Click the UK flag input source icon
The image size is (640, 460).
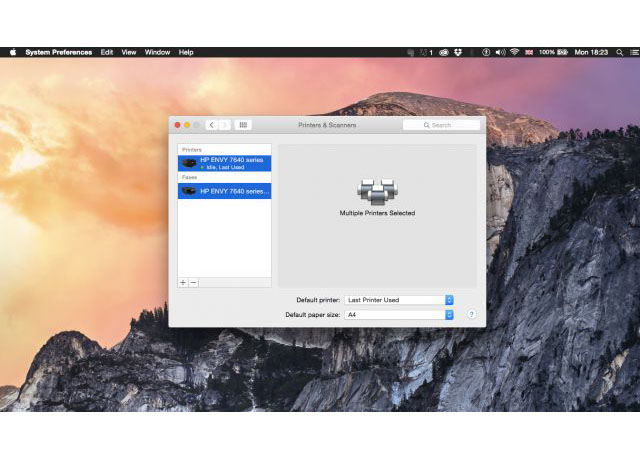tap(529, 52)
